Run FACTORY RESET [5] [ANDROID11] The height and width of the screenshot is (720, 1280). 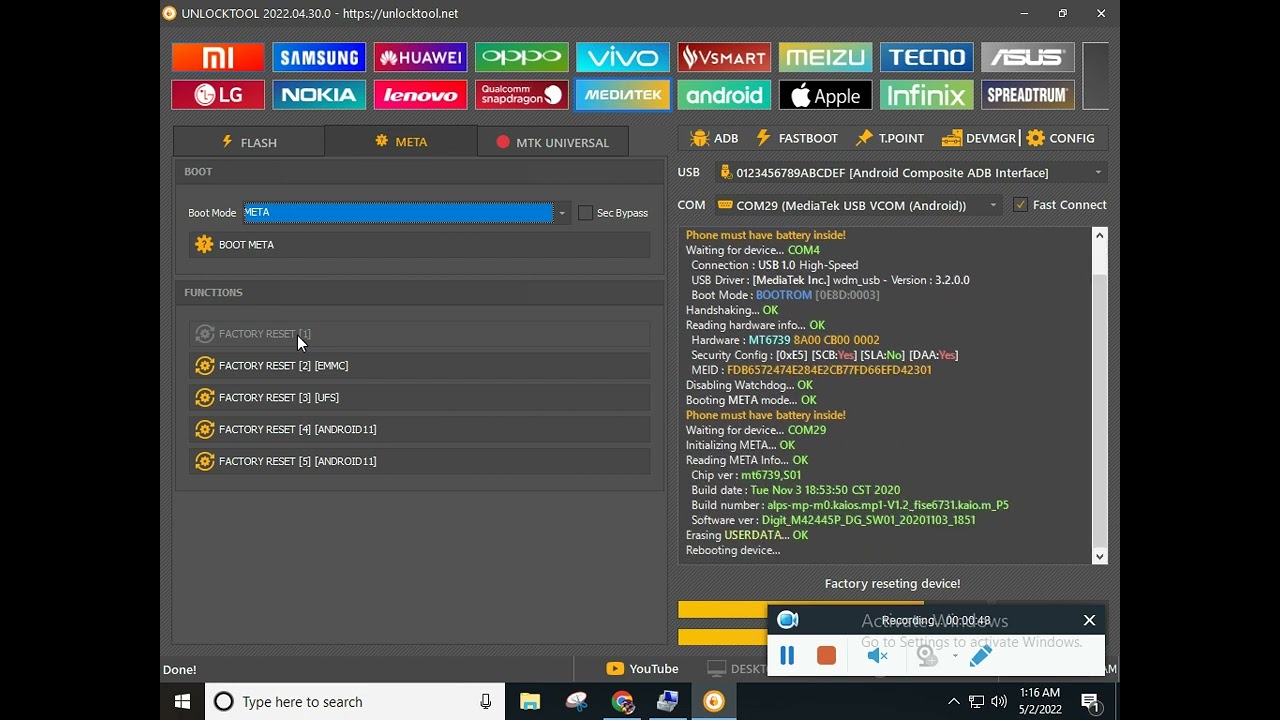coord(419,462)
